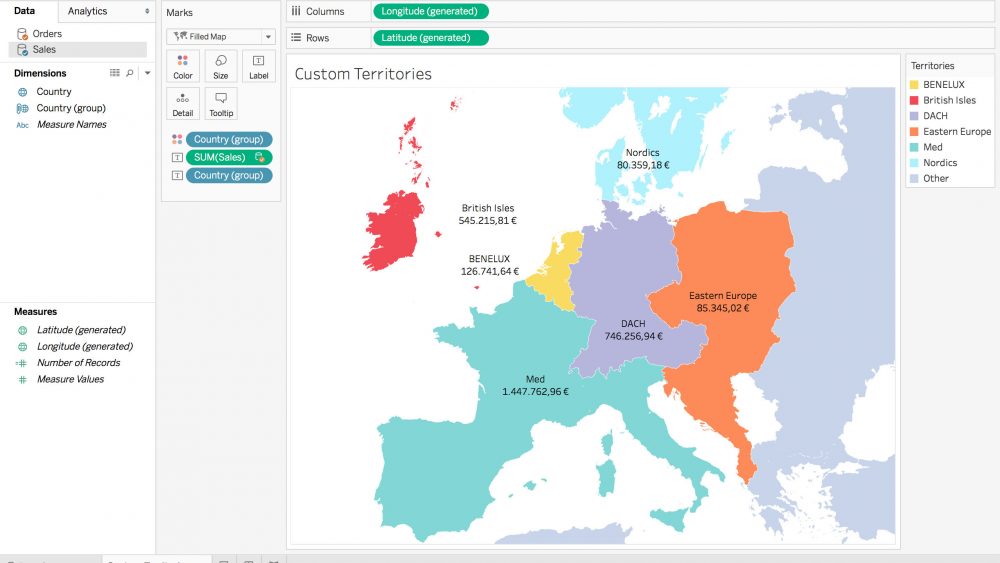Click the Eastern Europe orange legend swatch
1000x563 pixels.
pyautogui.click(x=914, y=131)
